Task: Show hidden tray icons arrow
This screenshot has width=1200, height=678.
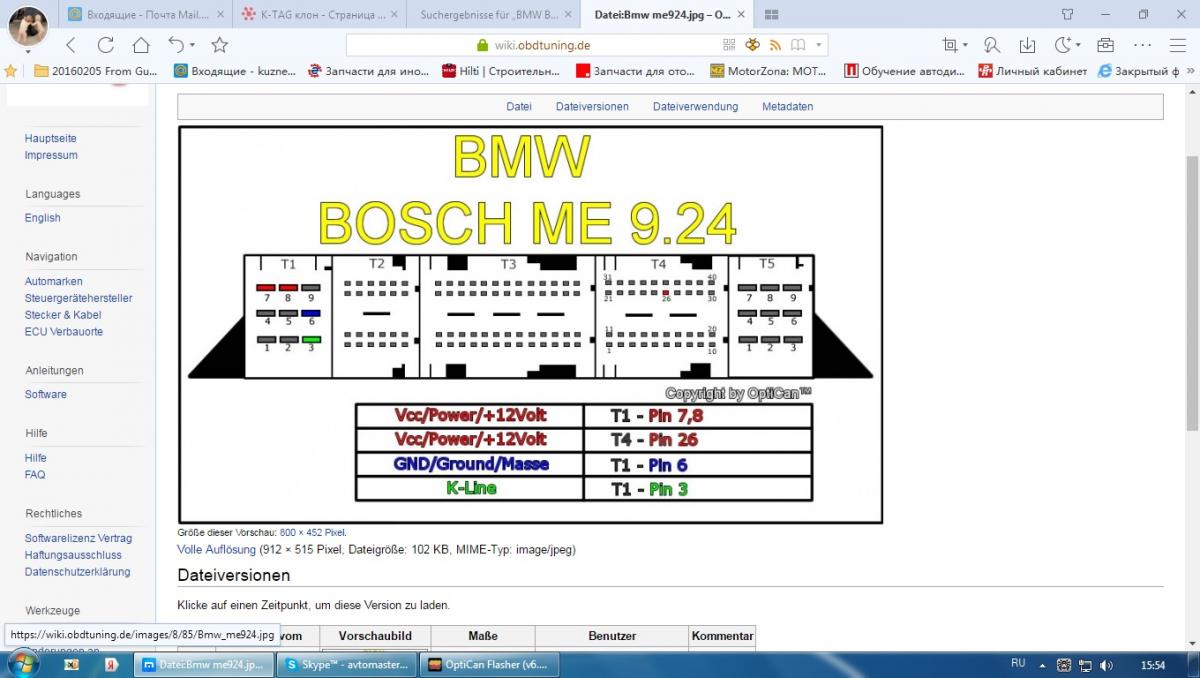Action: [1044, 664]
